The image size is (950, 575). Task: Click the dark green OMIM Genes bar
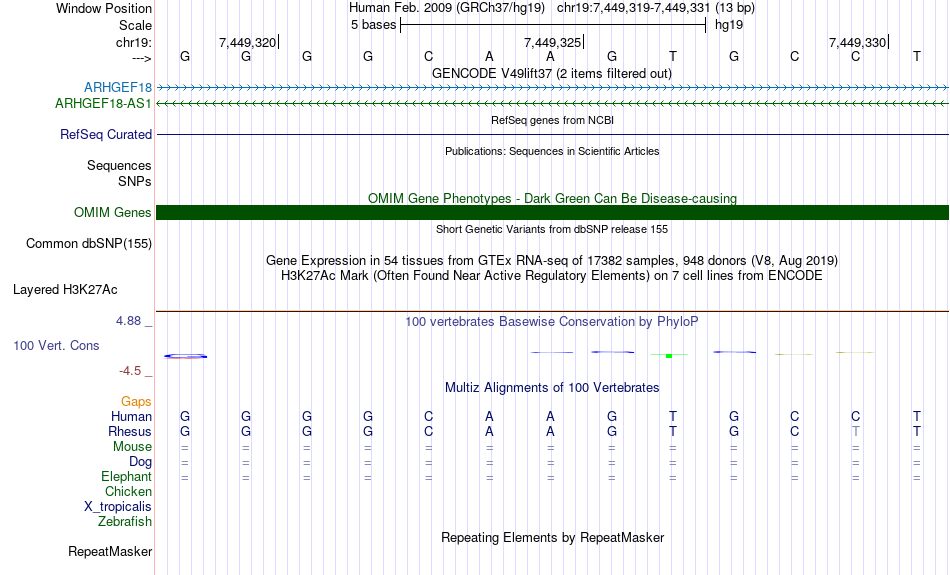[x=553, y=213]
